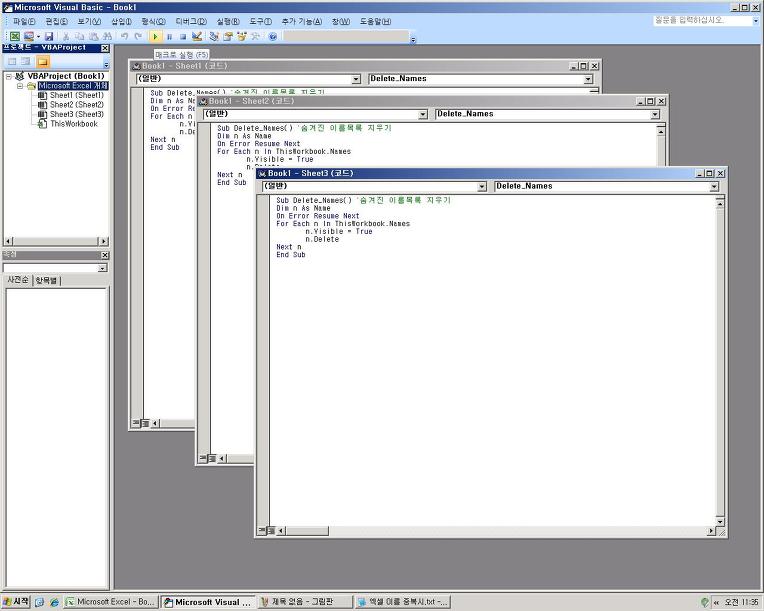Toggle Design Mode icon in toolbar
Screen dimensions: 764x611
tap(197, 36)
